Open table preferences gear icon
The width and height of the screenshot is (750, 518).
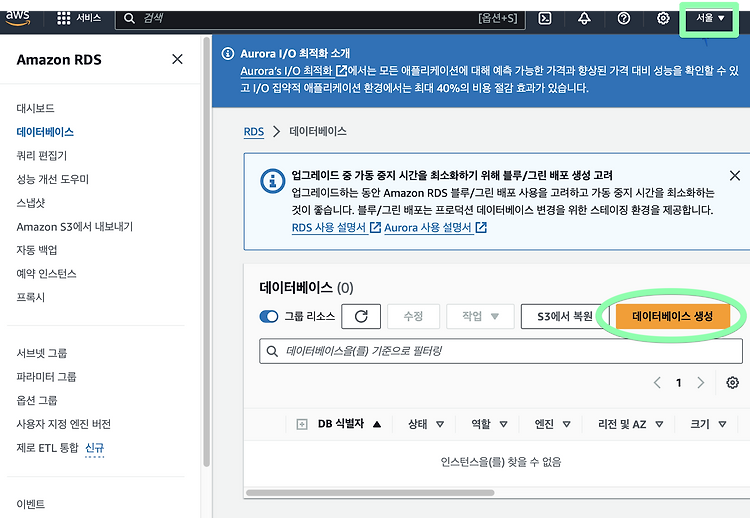tap(732, 383)
